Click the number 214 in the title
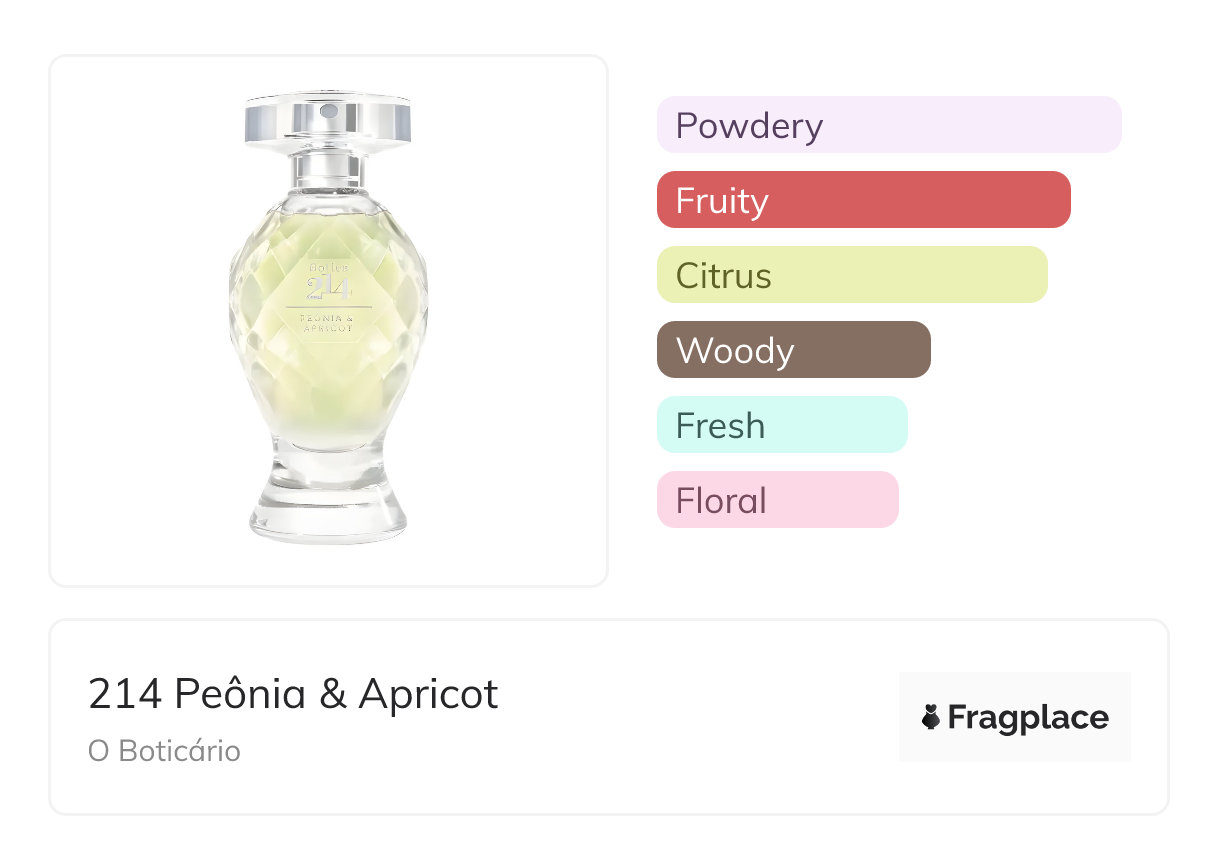The height and width of the screenshot is (864, 1218). point(125,694)
